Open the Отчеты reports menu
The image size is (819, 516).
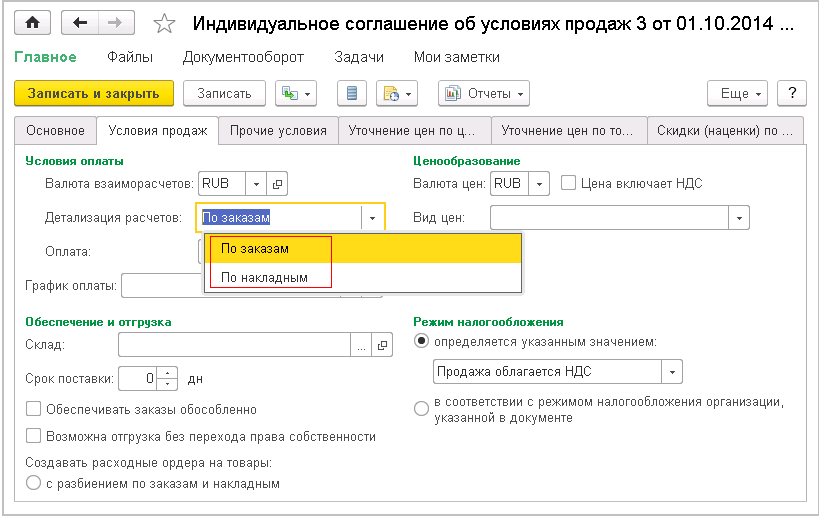pos(483,93)
